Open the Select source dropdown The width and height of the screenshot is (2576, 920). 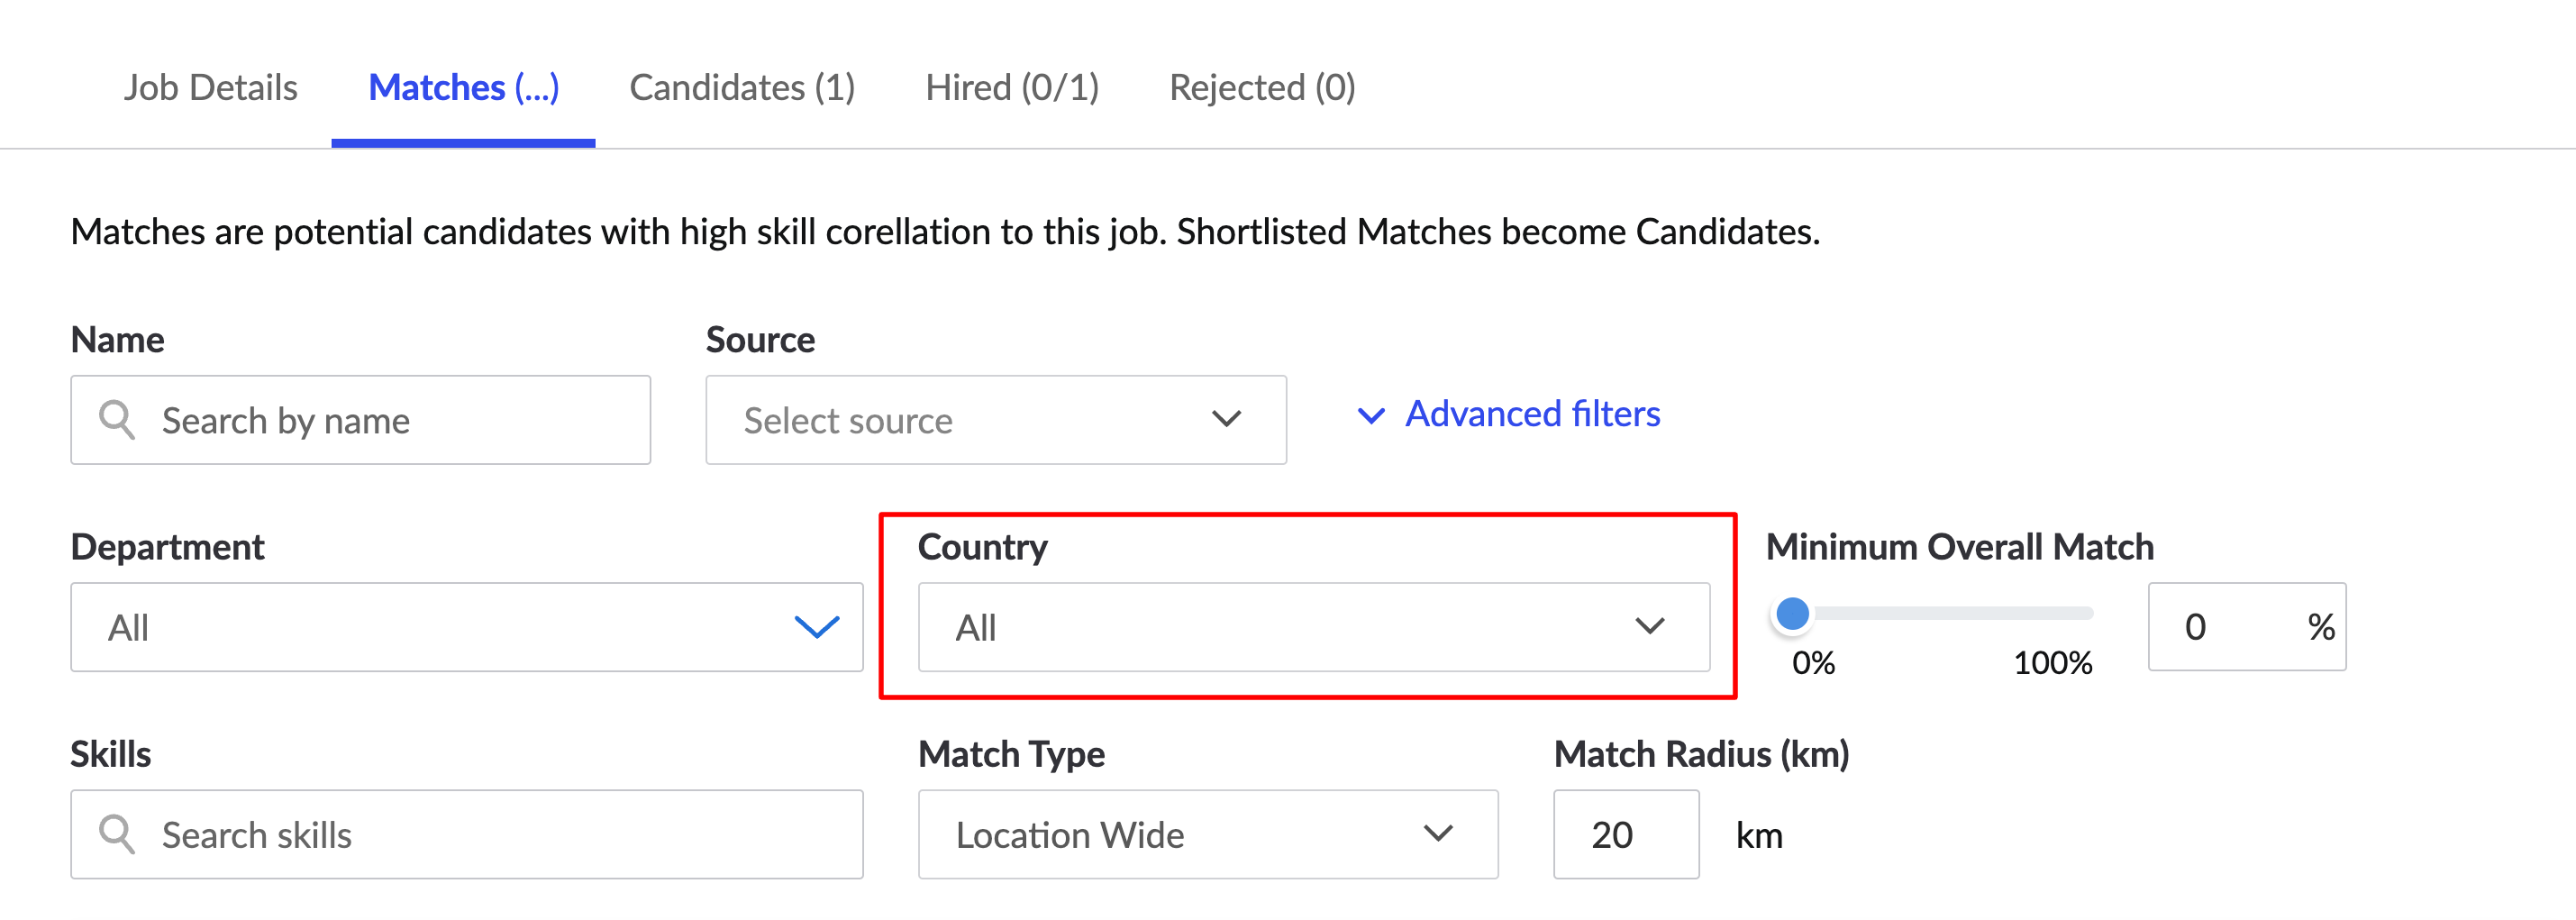[994, 420]
